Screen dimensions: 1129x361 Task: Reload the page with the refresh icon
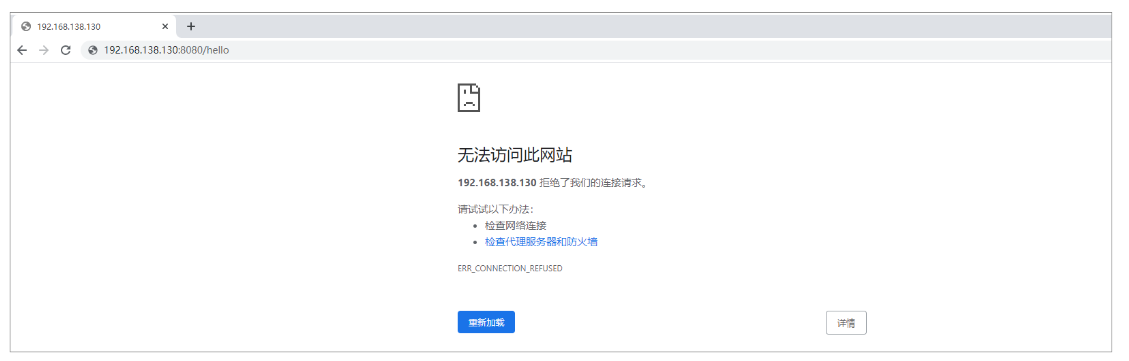66,50
